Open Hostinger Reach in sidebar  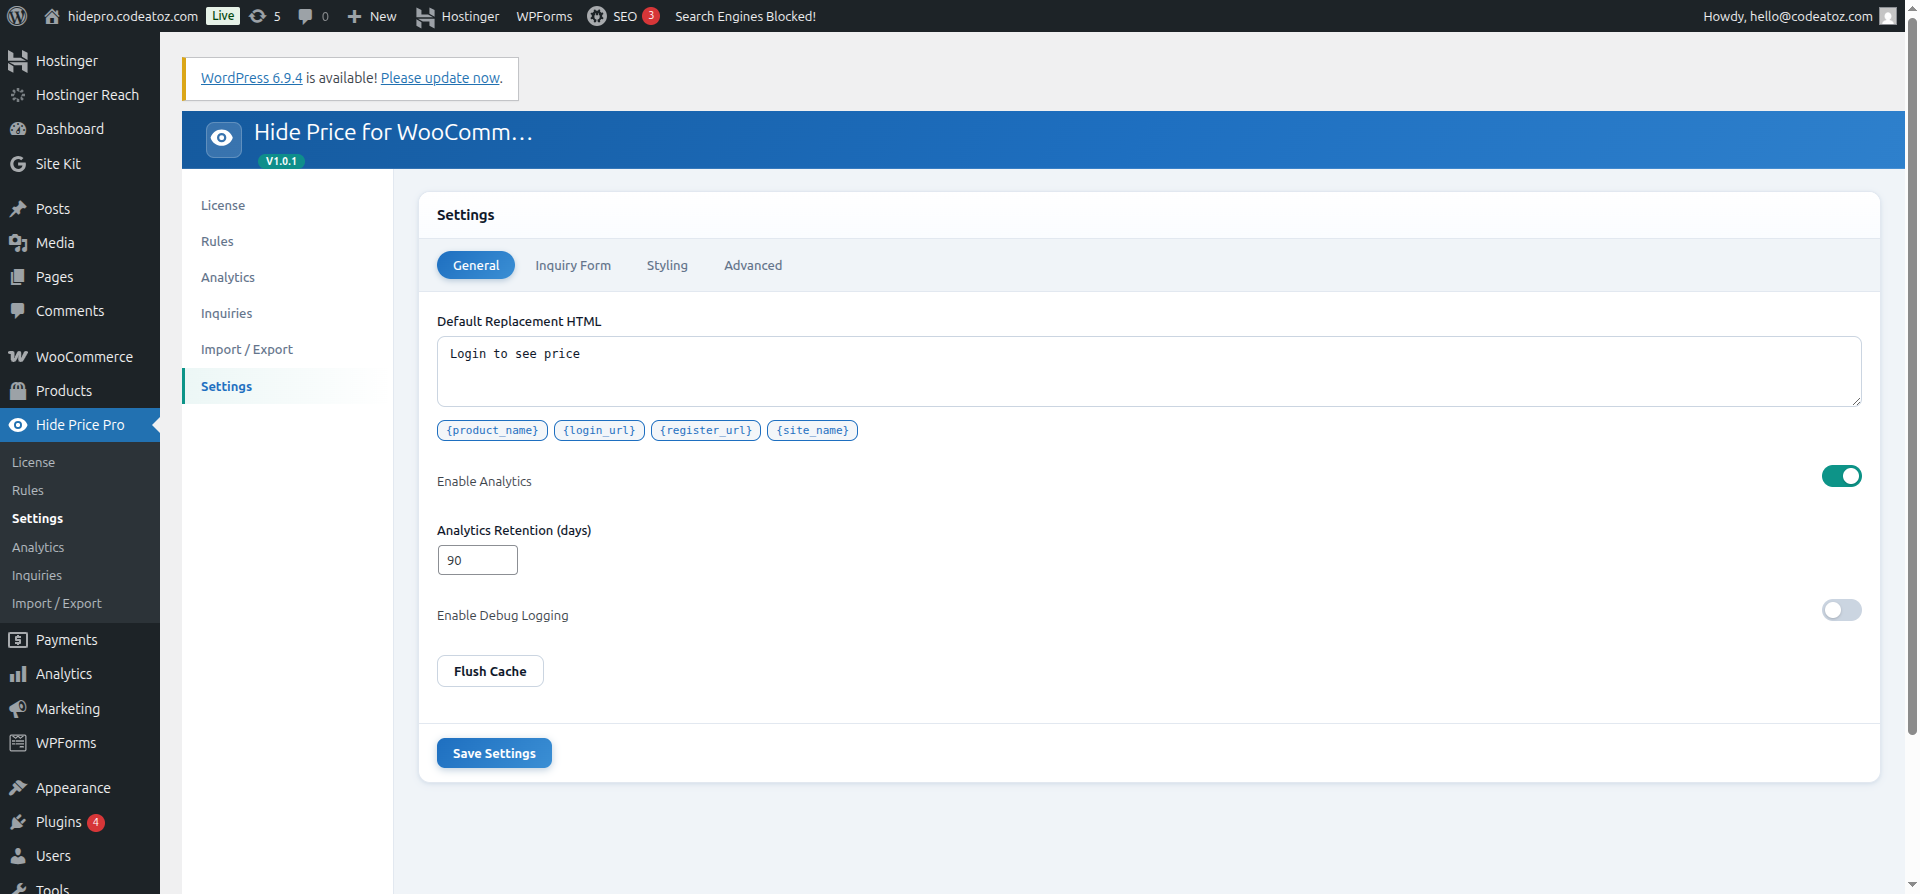(80, 95)
